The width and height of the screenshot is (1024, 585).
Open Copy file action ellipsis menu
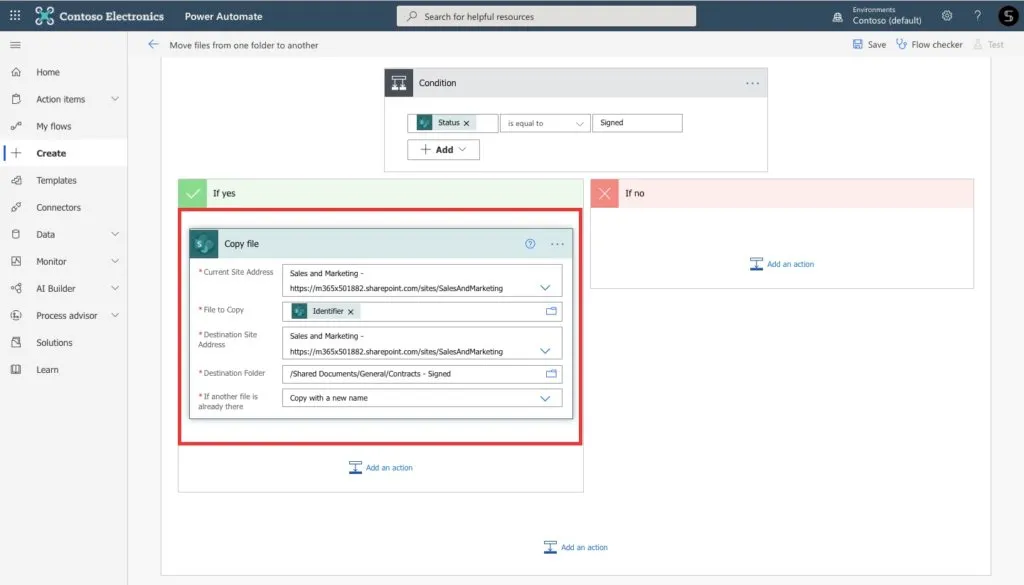tap(557, 244)
